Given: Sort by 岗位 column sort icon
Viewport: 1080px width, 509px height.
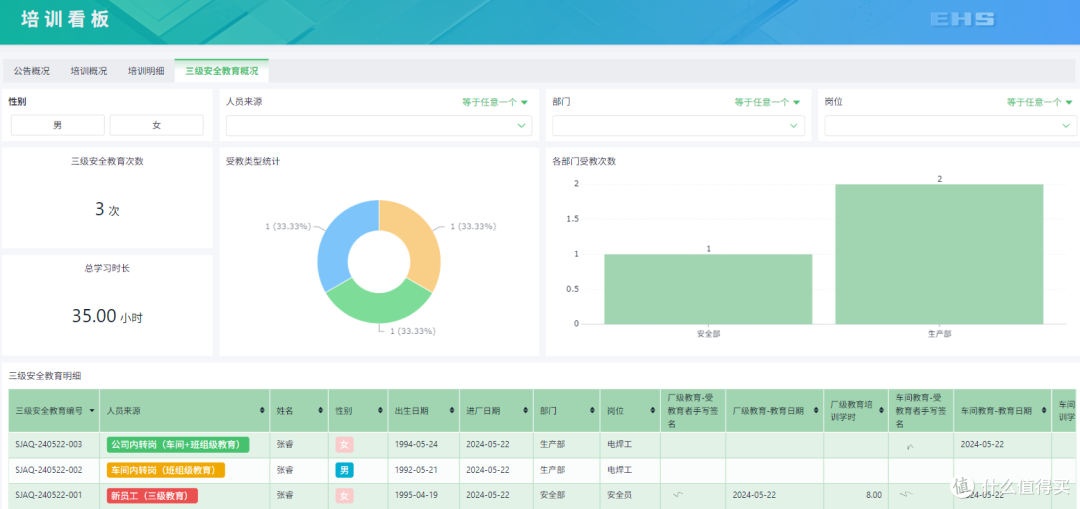Looking at the screenshot, I should pos(653,411).
